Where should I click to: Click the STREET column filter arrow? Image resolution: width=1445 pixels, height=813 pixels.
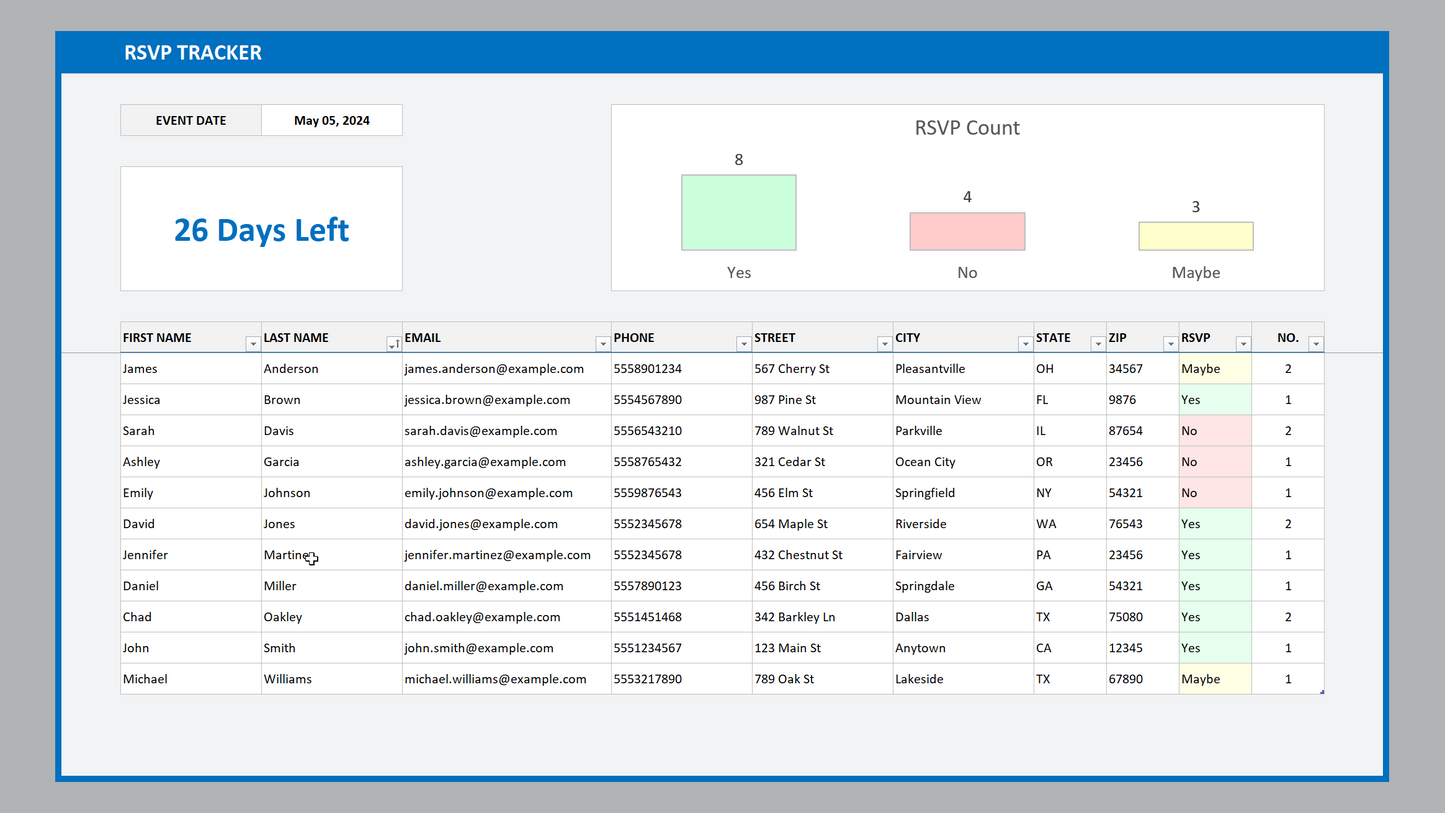pyautogui.click(x=884, y=344)
